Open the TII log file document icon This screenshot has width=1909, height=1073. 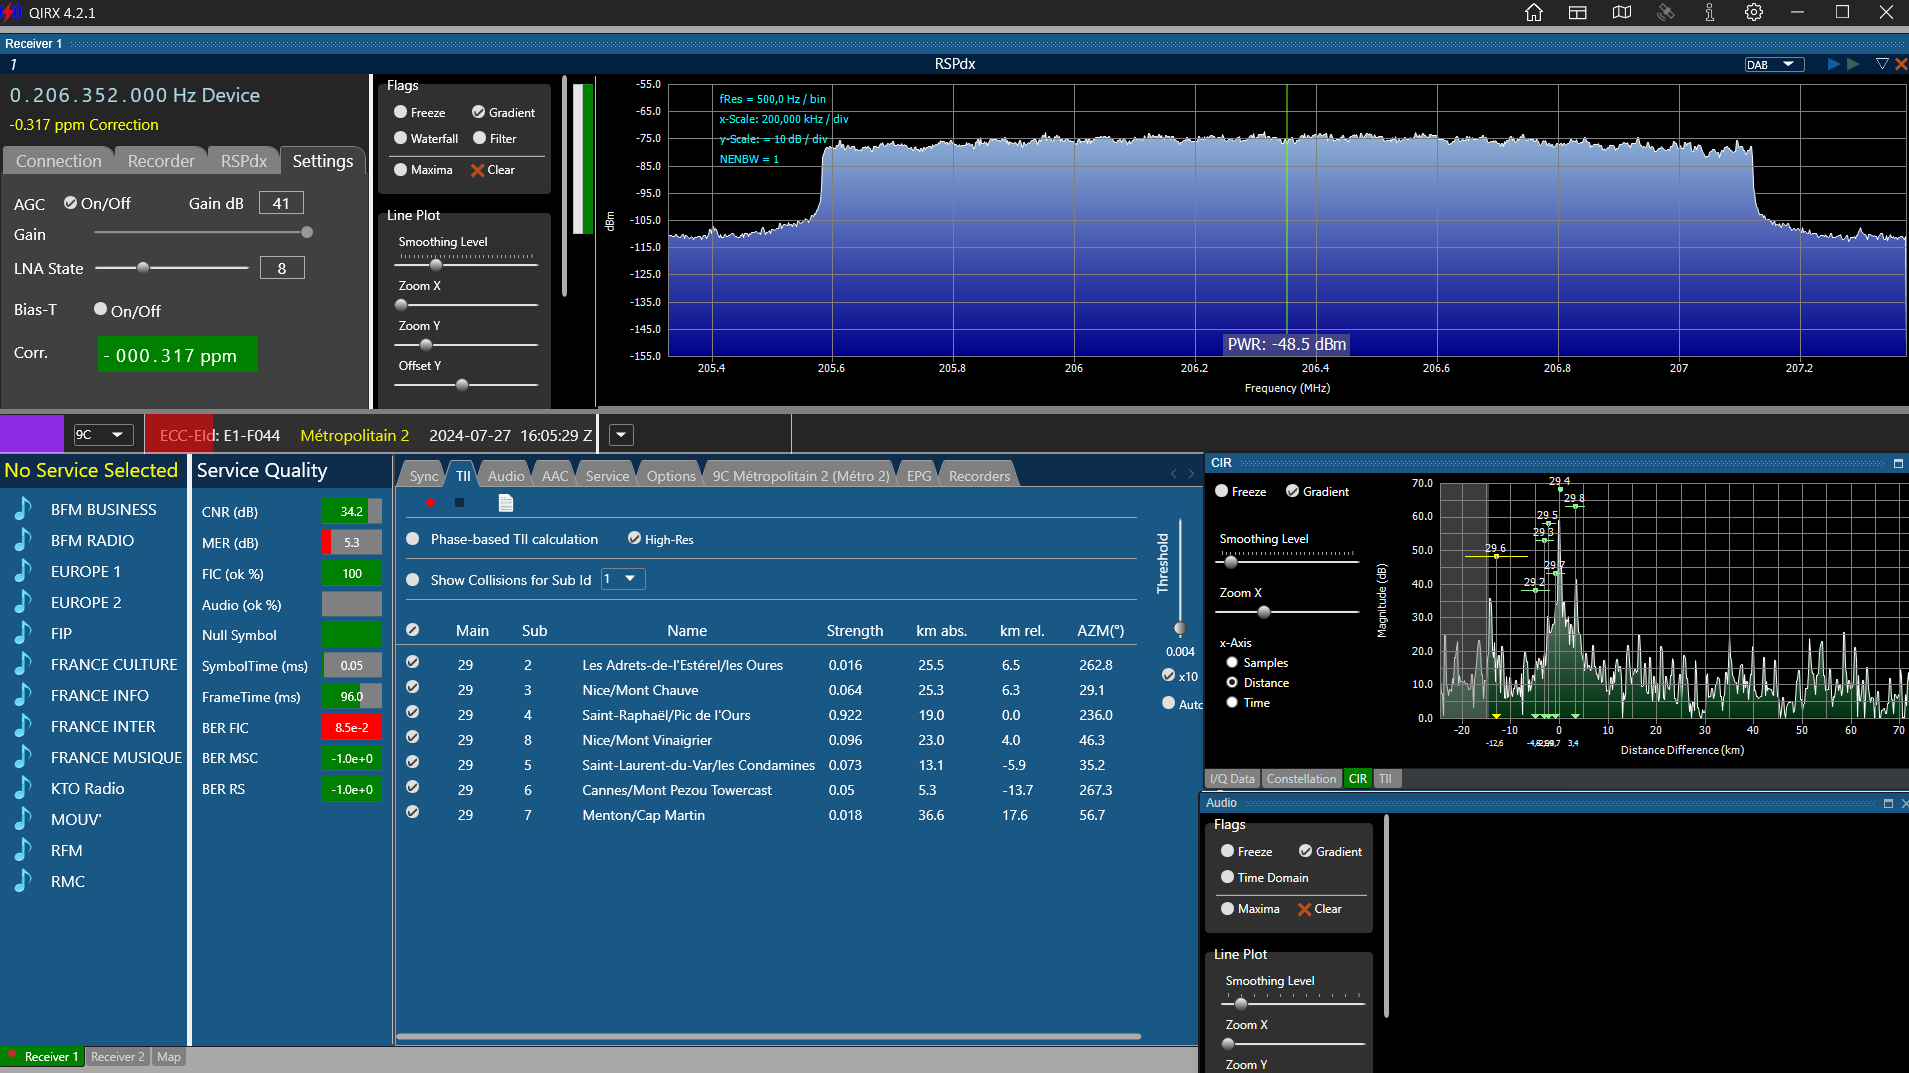pos(506,502)
